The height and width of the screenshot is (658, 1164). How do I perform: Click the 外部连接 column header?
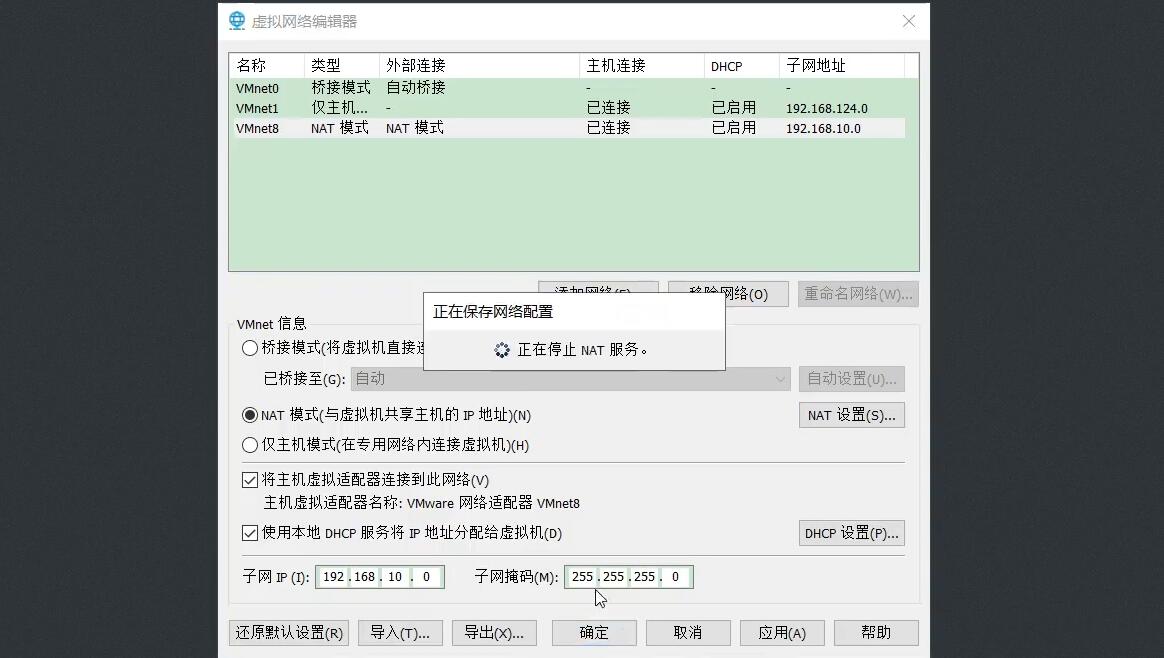coord(480,65)
